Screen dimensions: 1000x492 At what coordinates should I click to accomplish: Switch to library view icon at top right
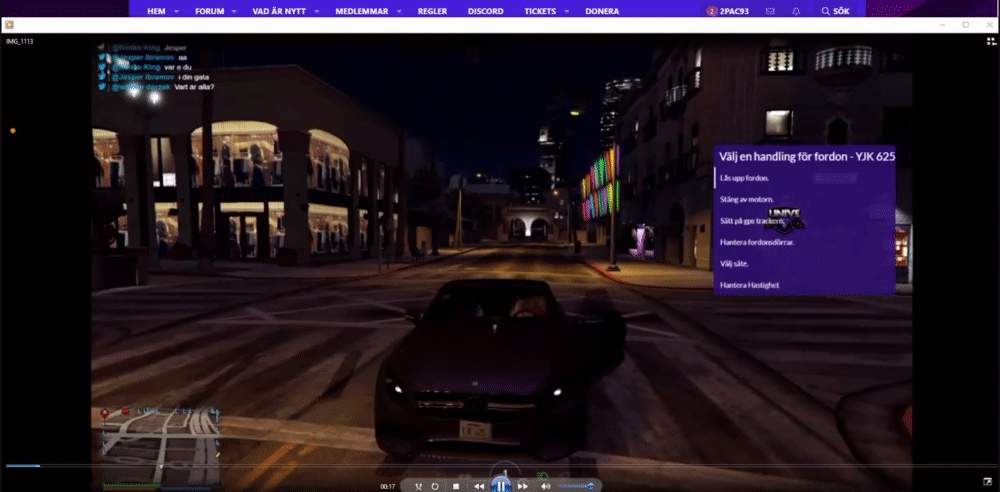(991, 41)
